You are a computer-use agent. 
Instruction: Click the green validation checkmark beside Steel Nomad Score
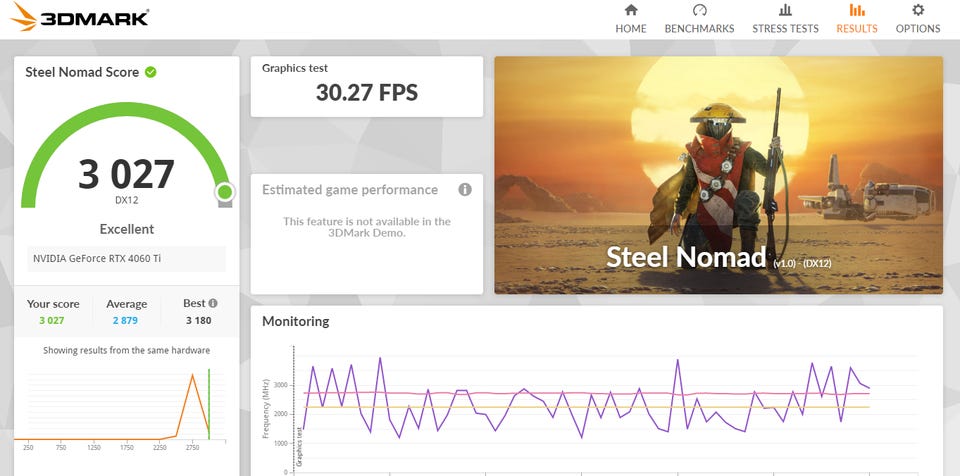coord(151,72)
